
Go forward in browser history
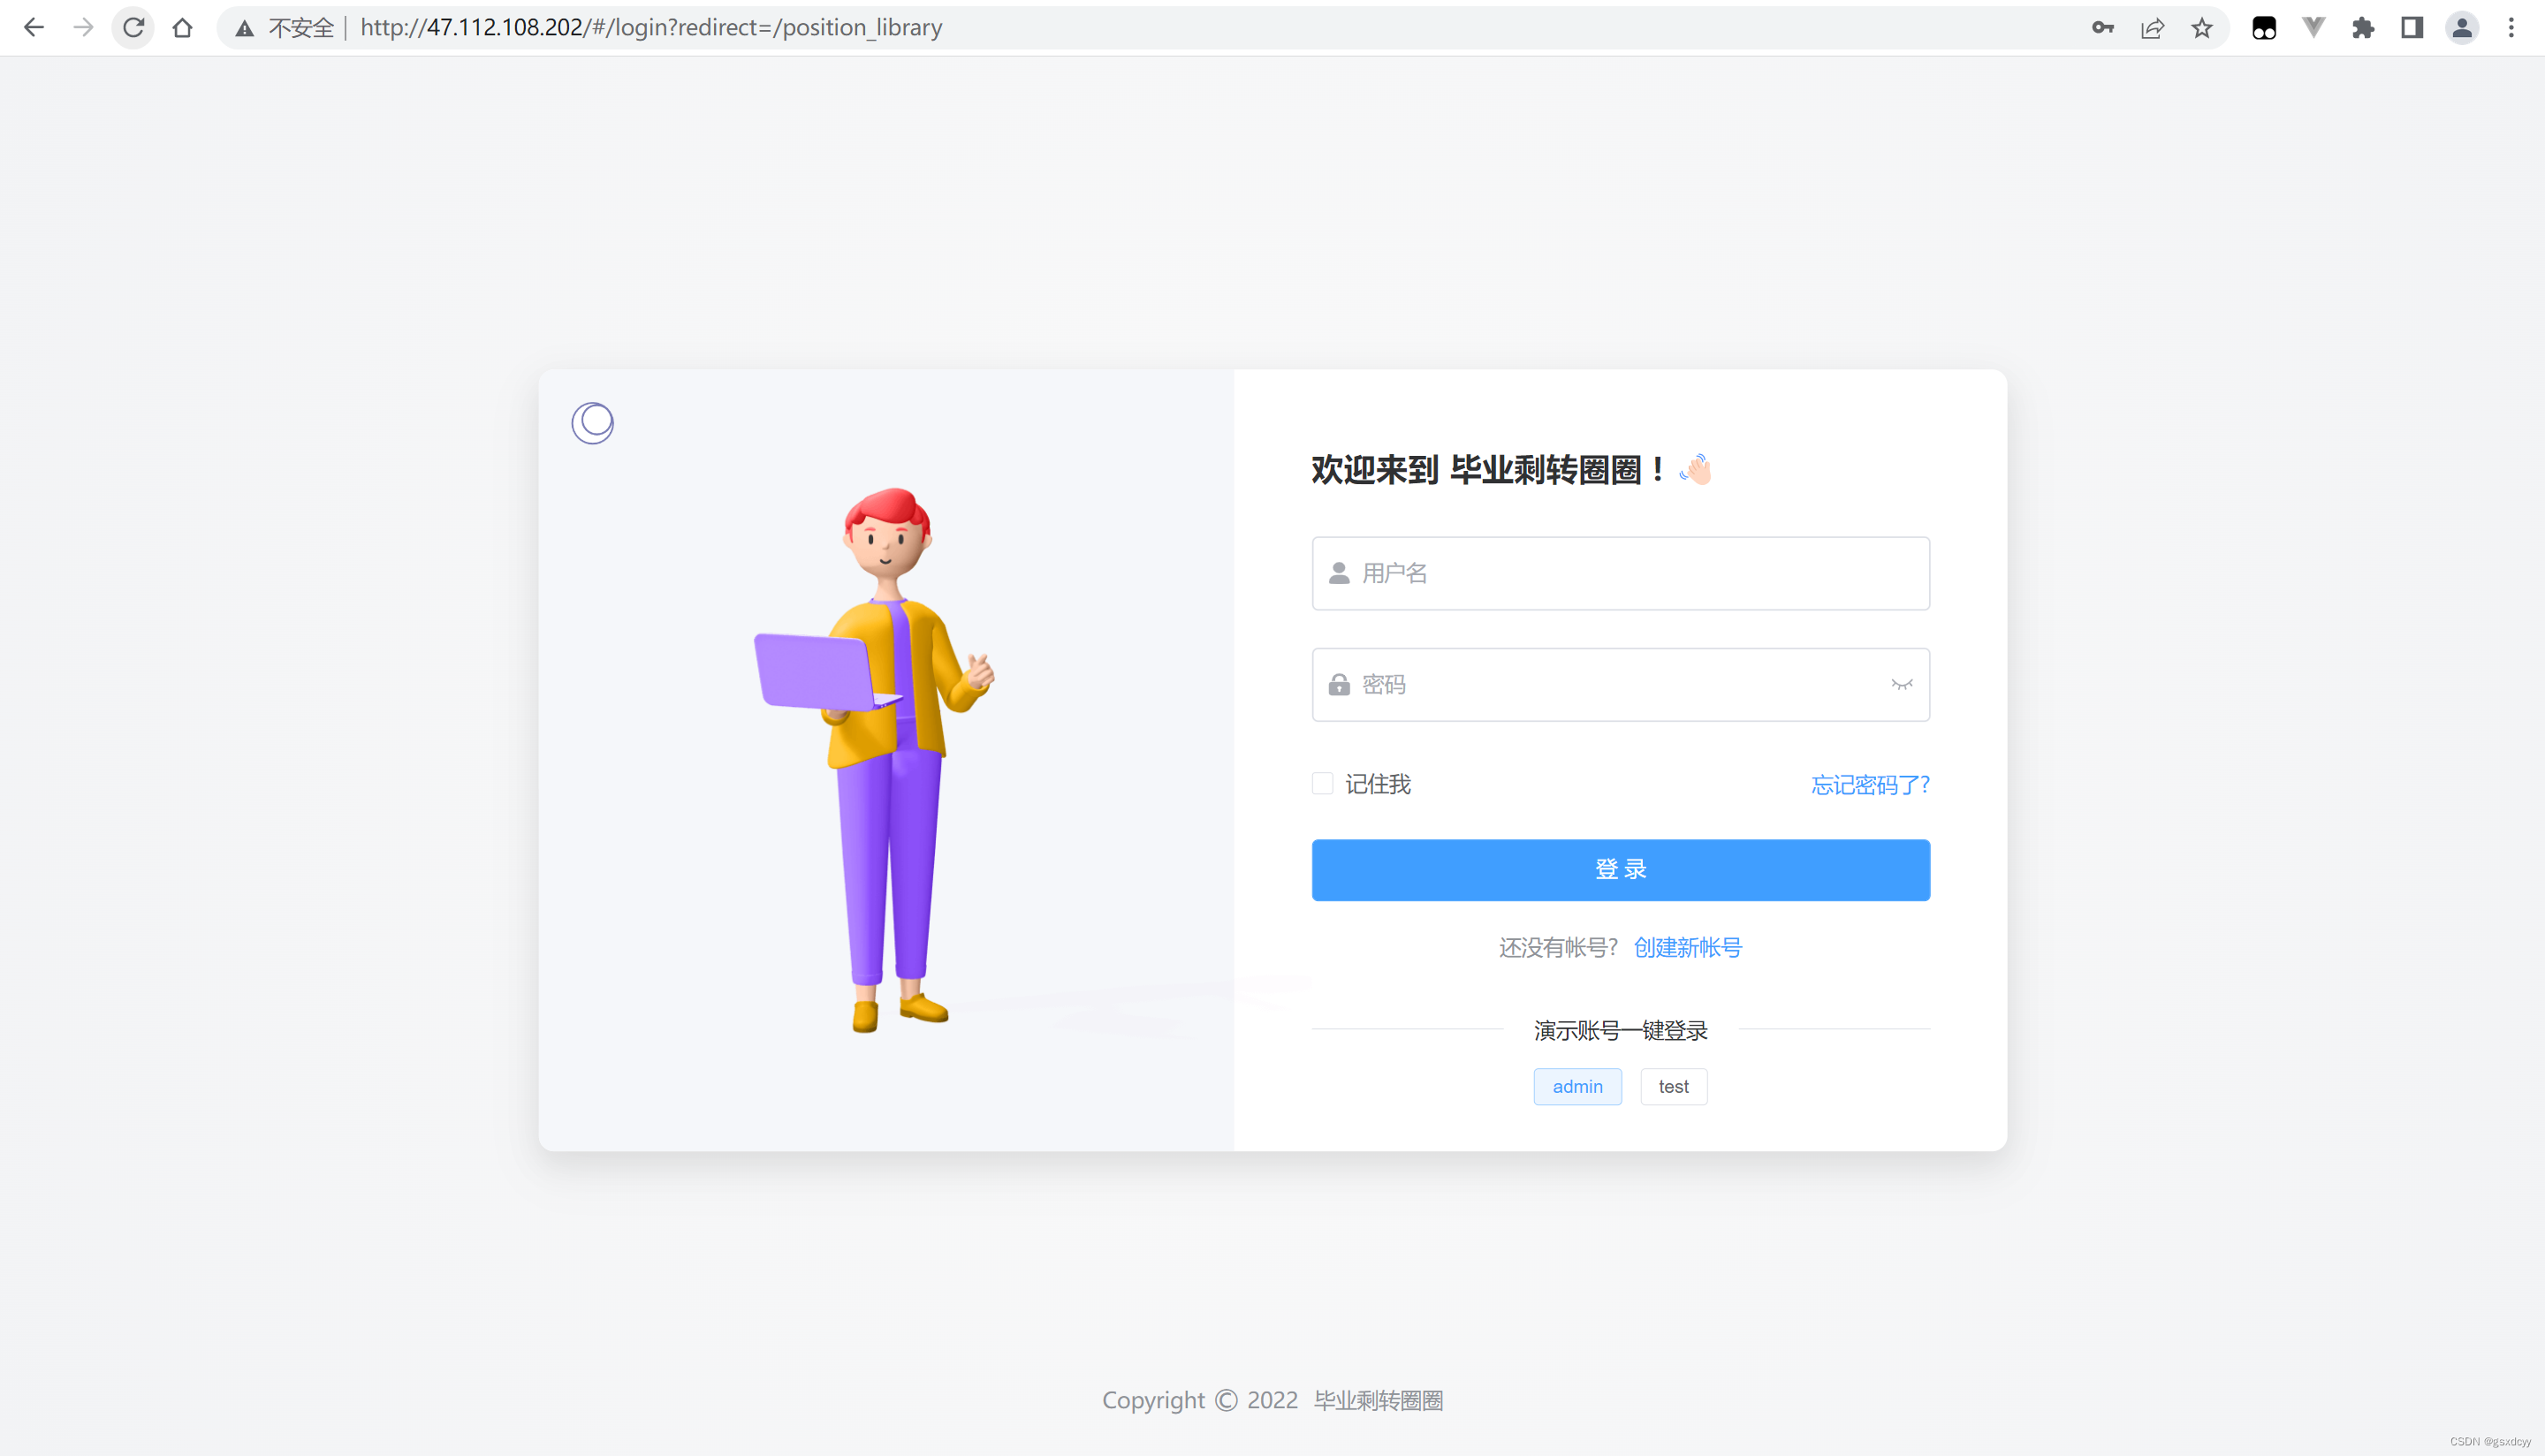pos(83,27)
